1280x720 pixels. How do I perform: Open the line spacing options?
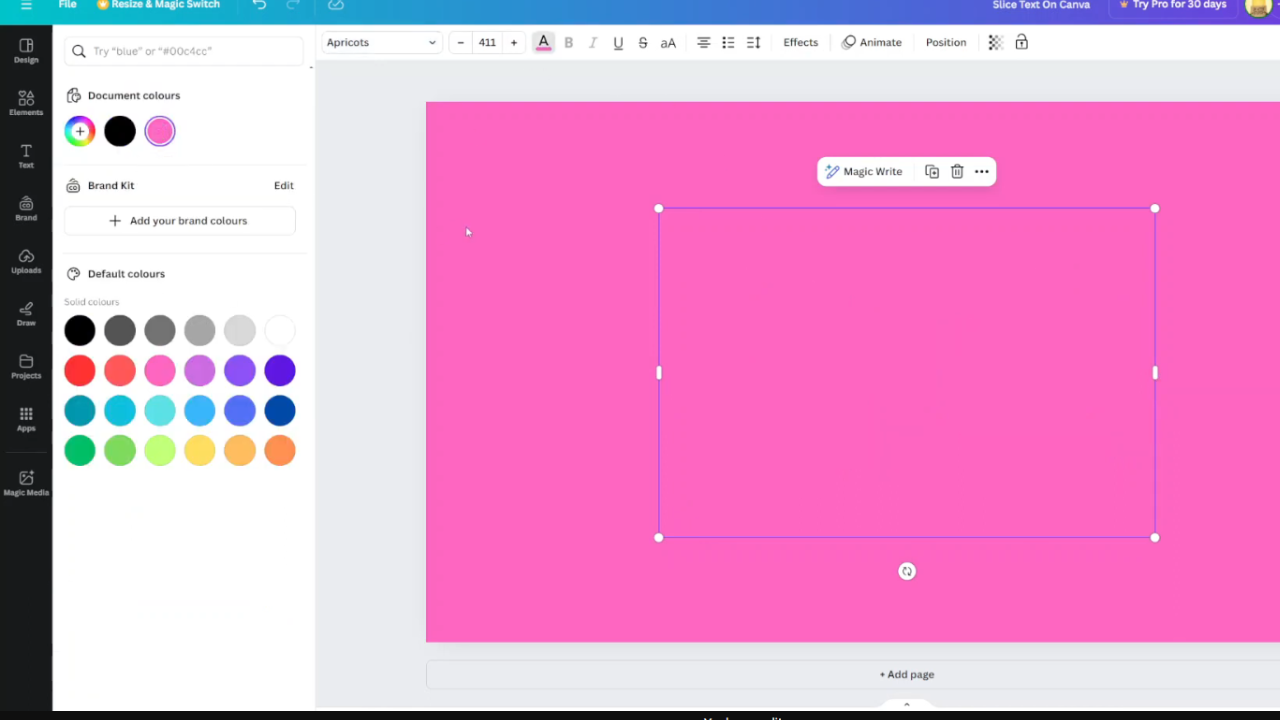pos(753,42)
